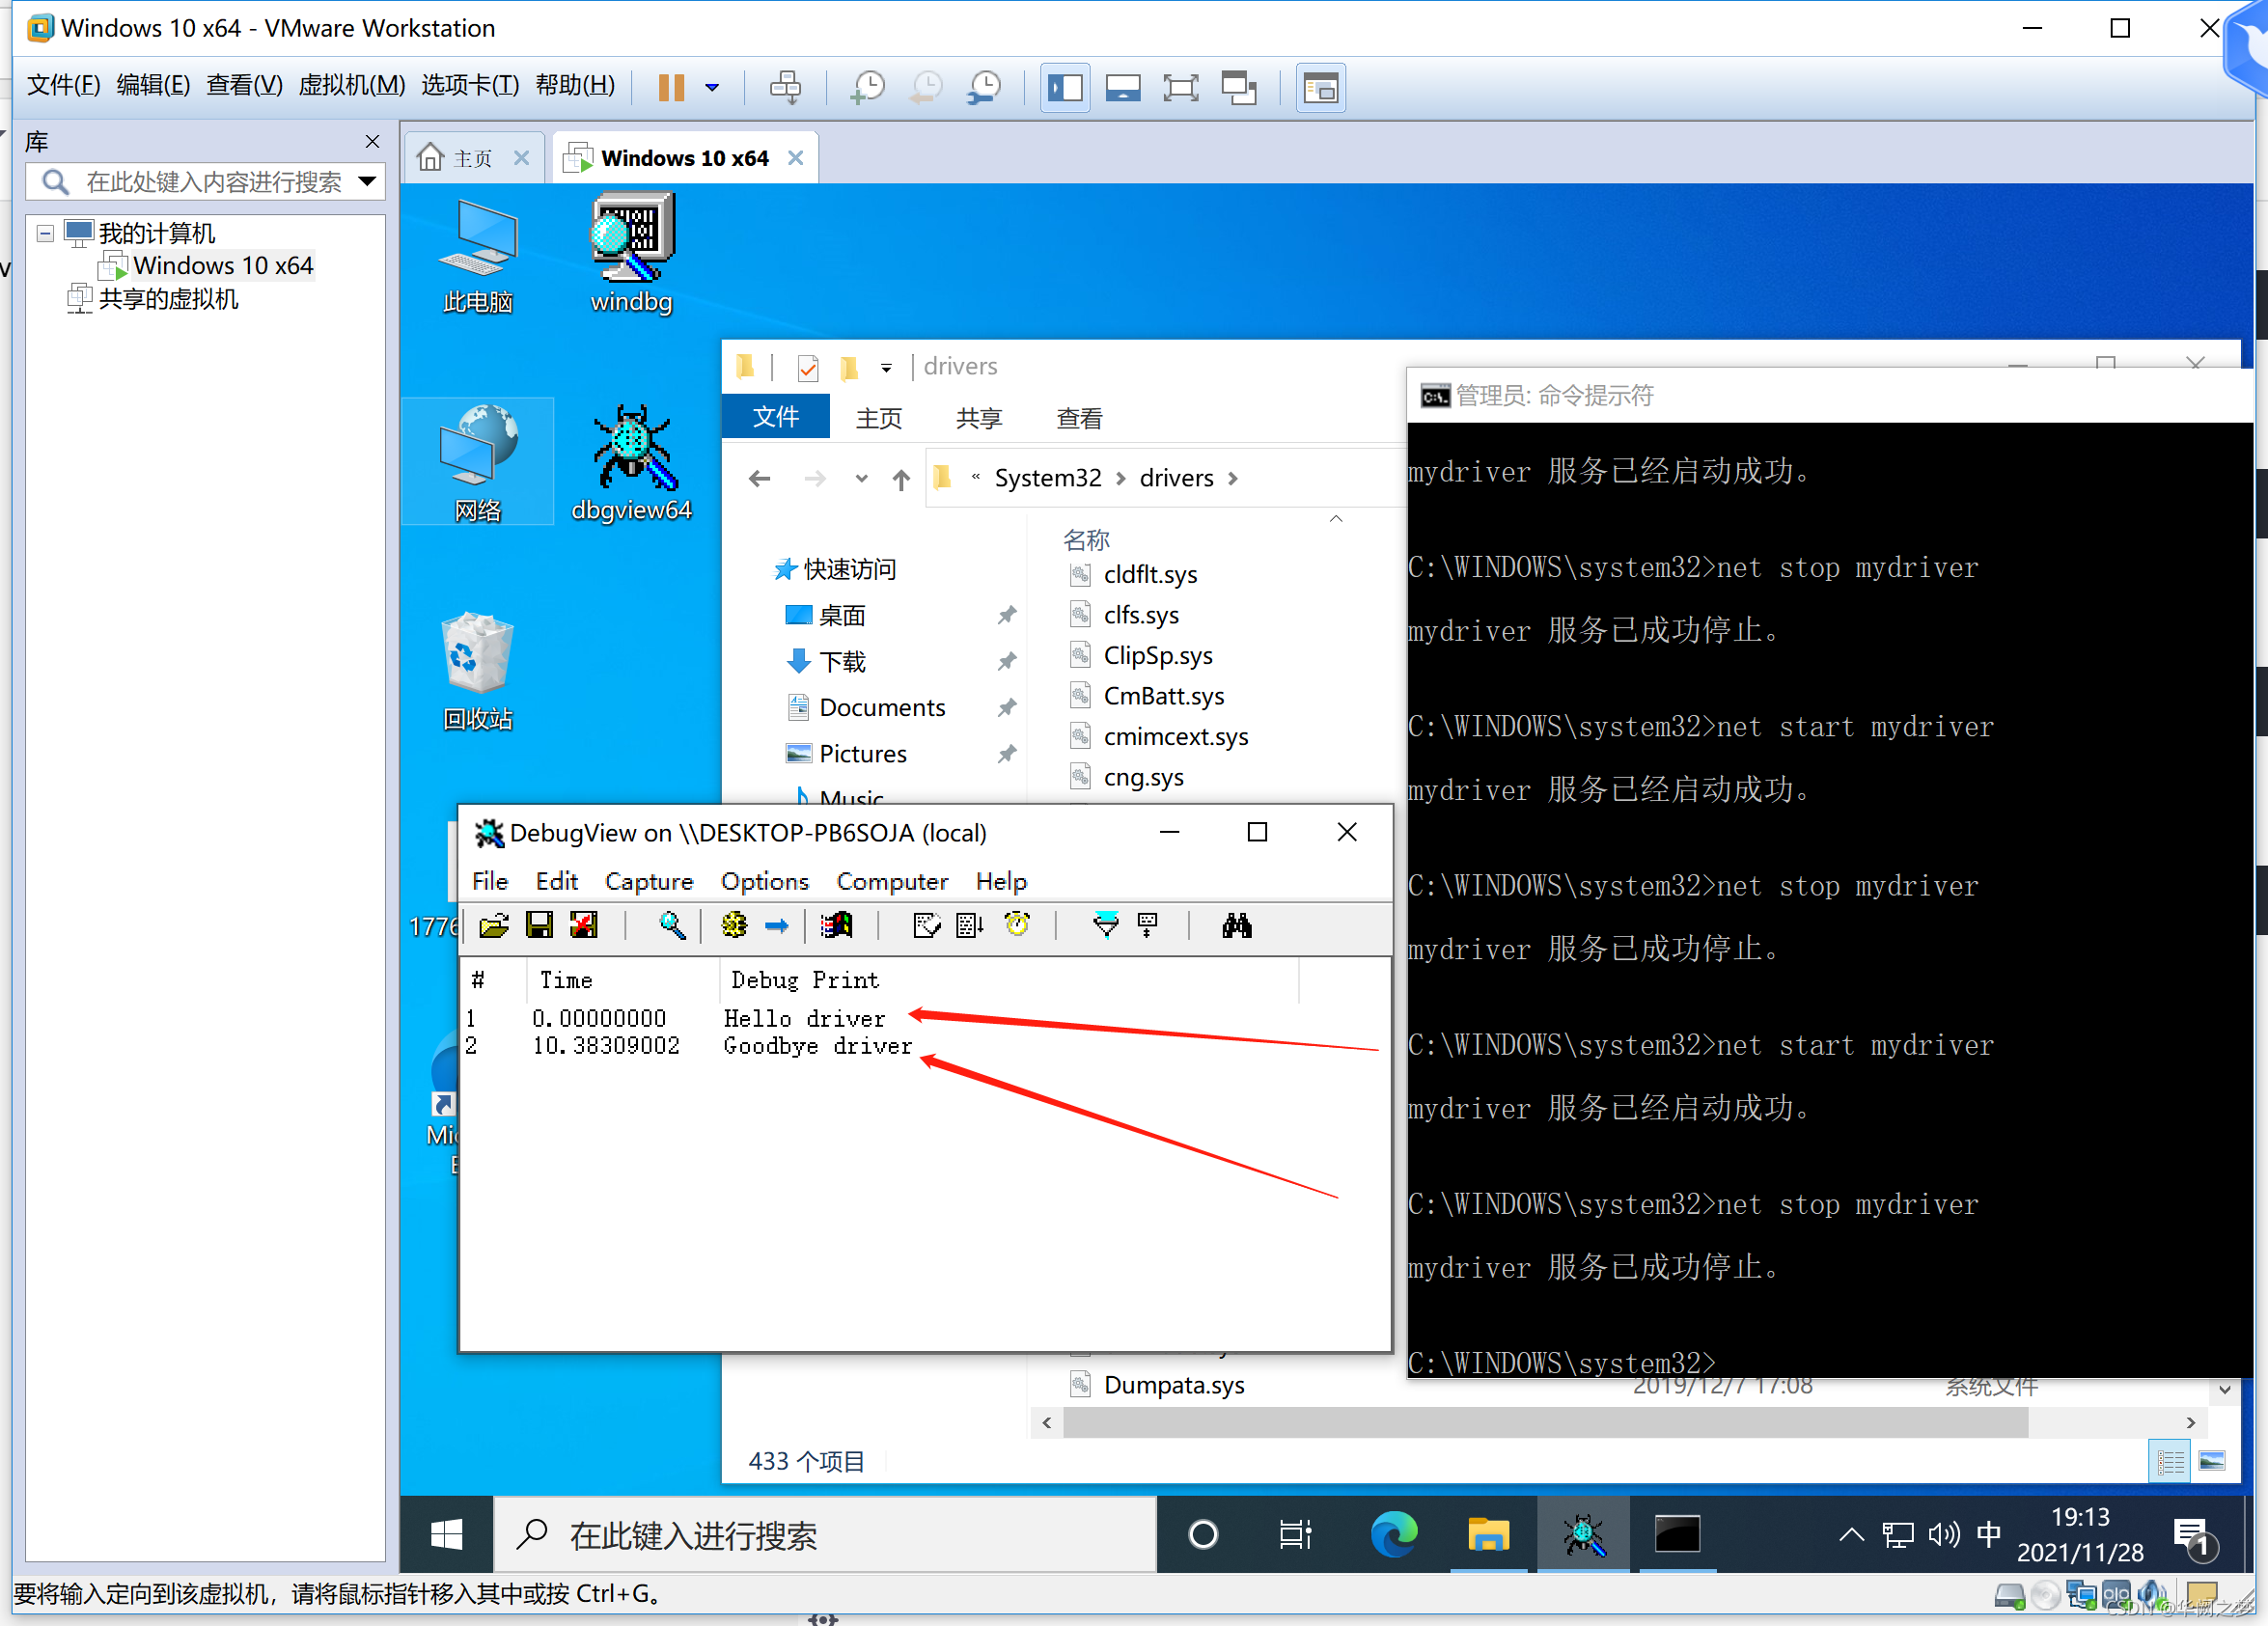Viewport: 2268px width, 1626px height.
Task: Click DebugView clock Time format icon
Action: 1017,925
